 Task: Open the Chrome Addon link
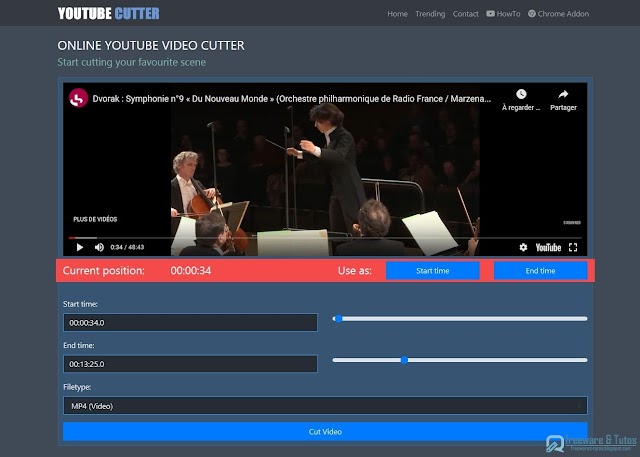(558, 14)
